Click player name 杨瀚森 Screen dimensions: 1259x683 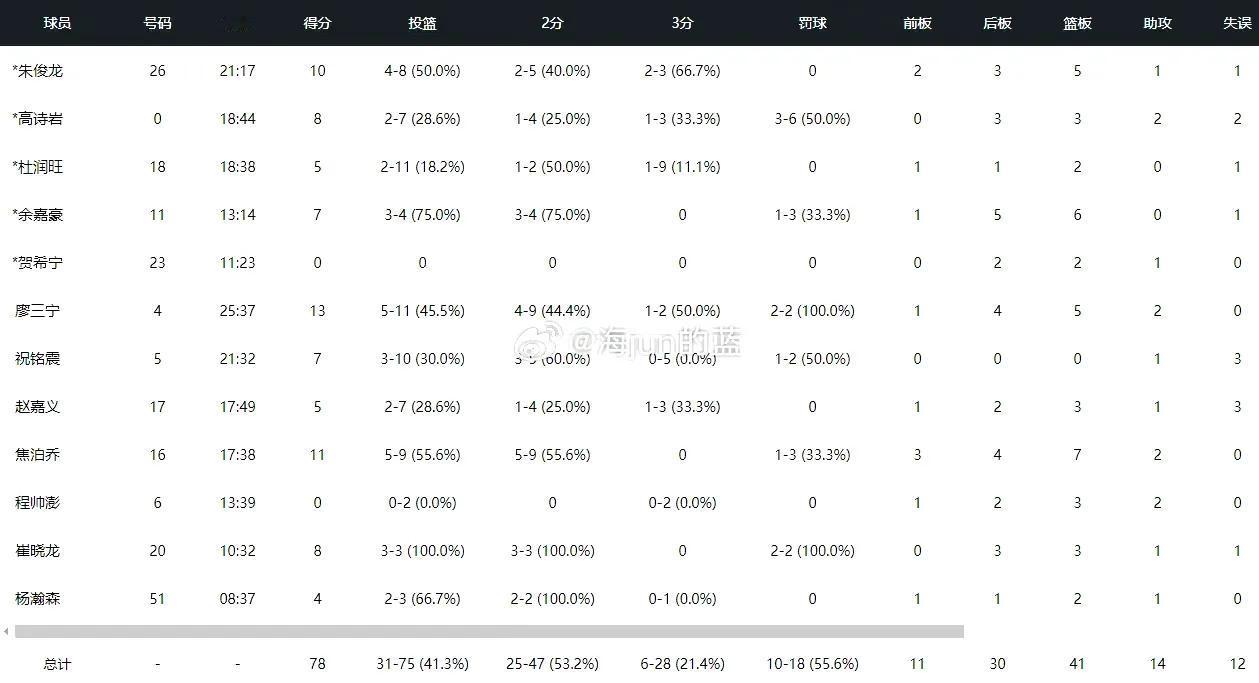click(x=38, y=599)
